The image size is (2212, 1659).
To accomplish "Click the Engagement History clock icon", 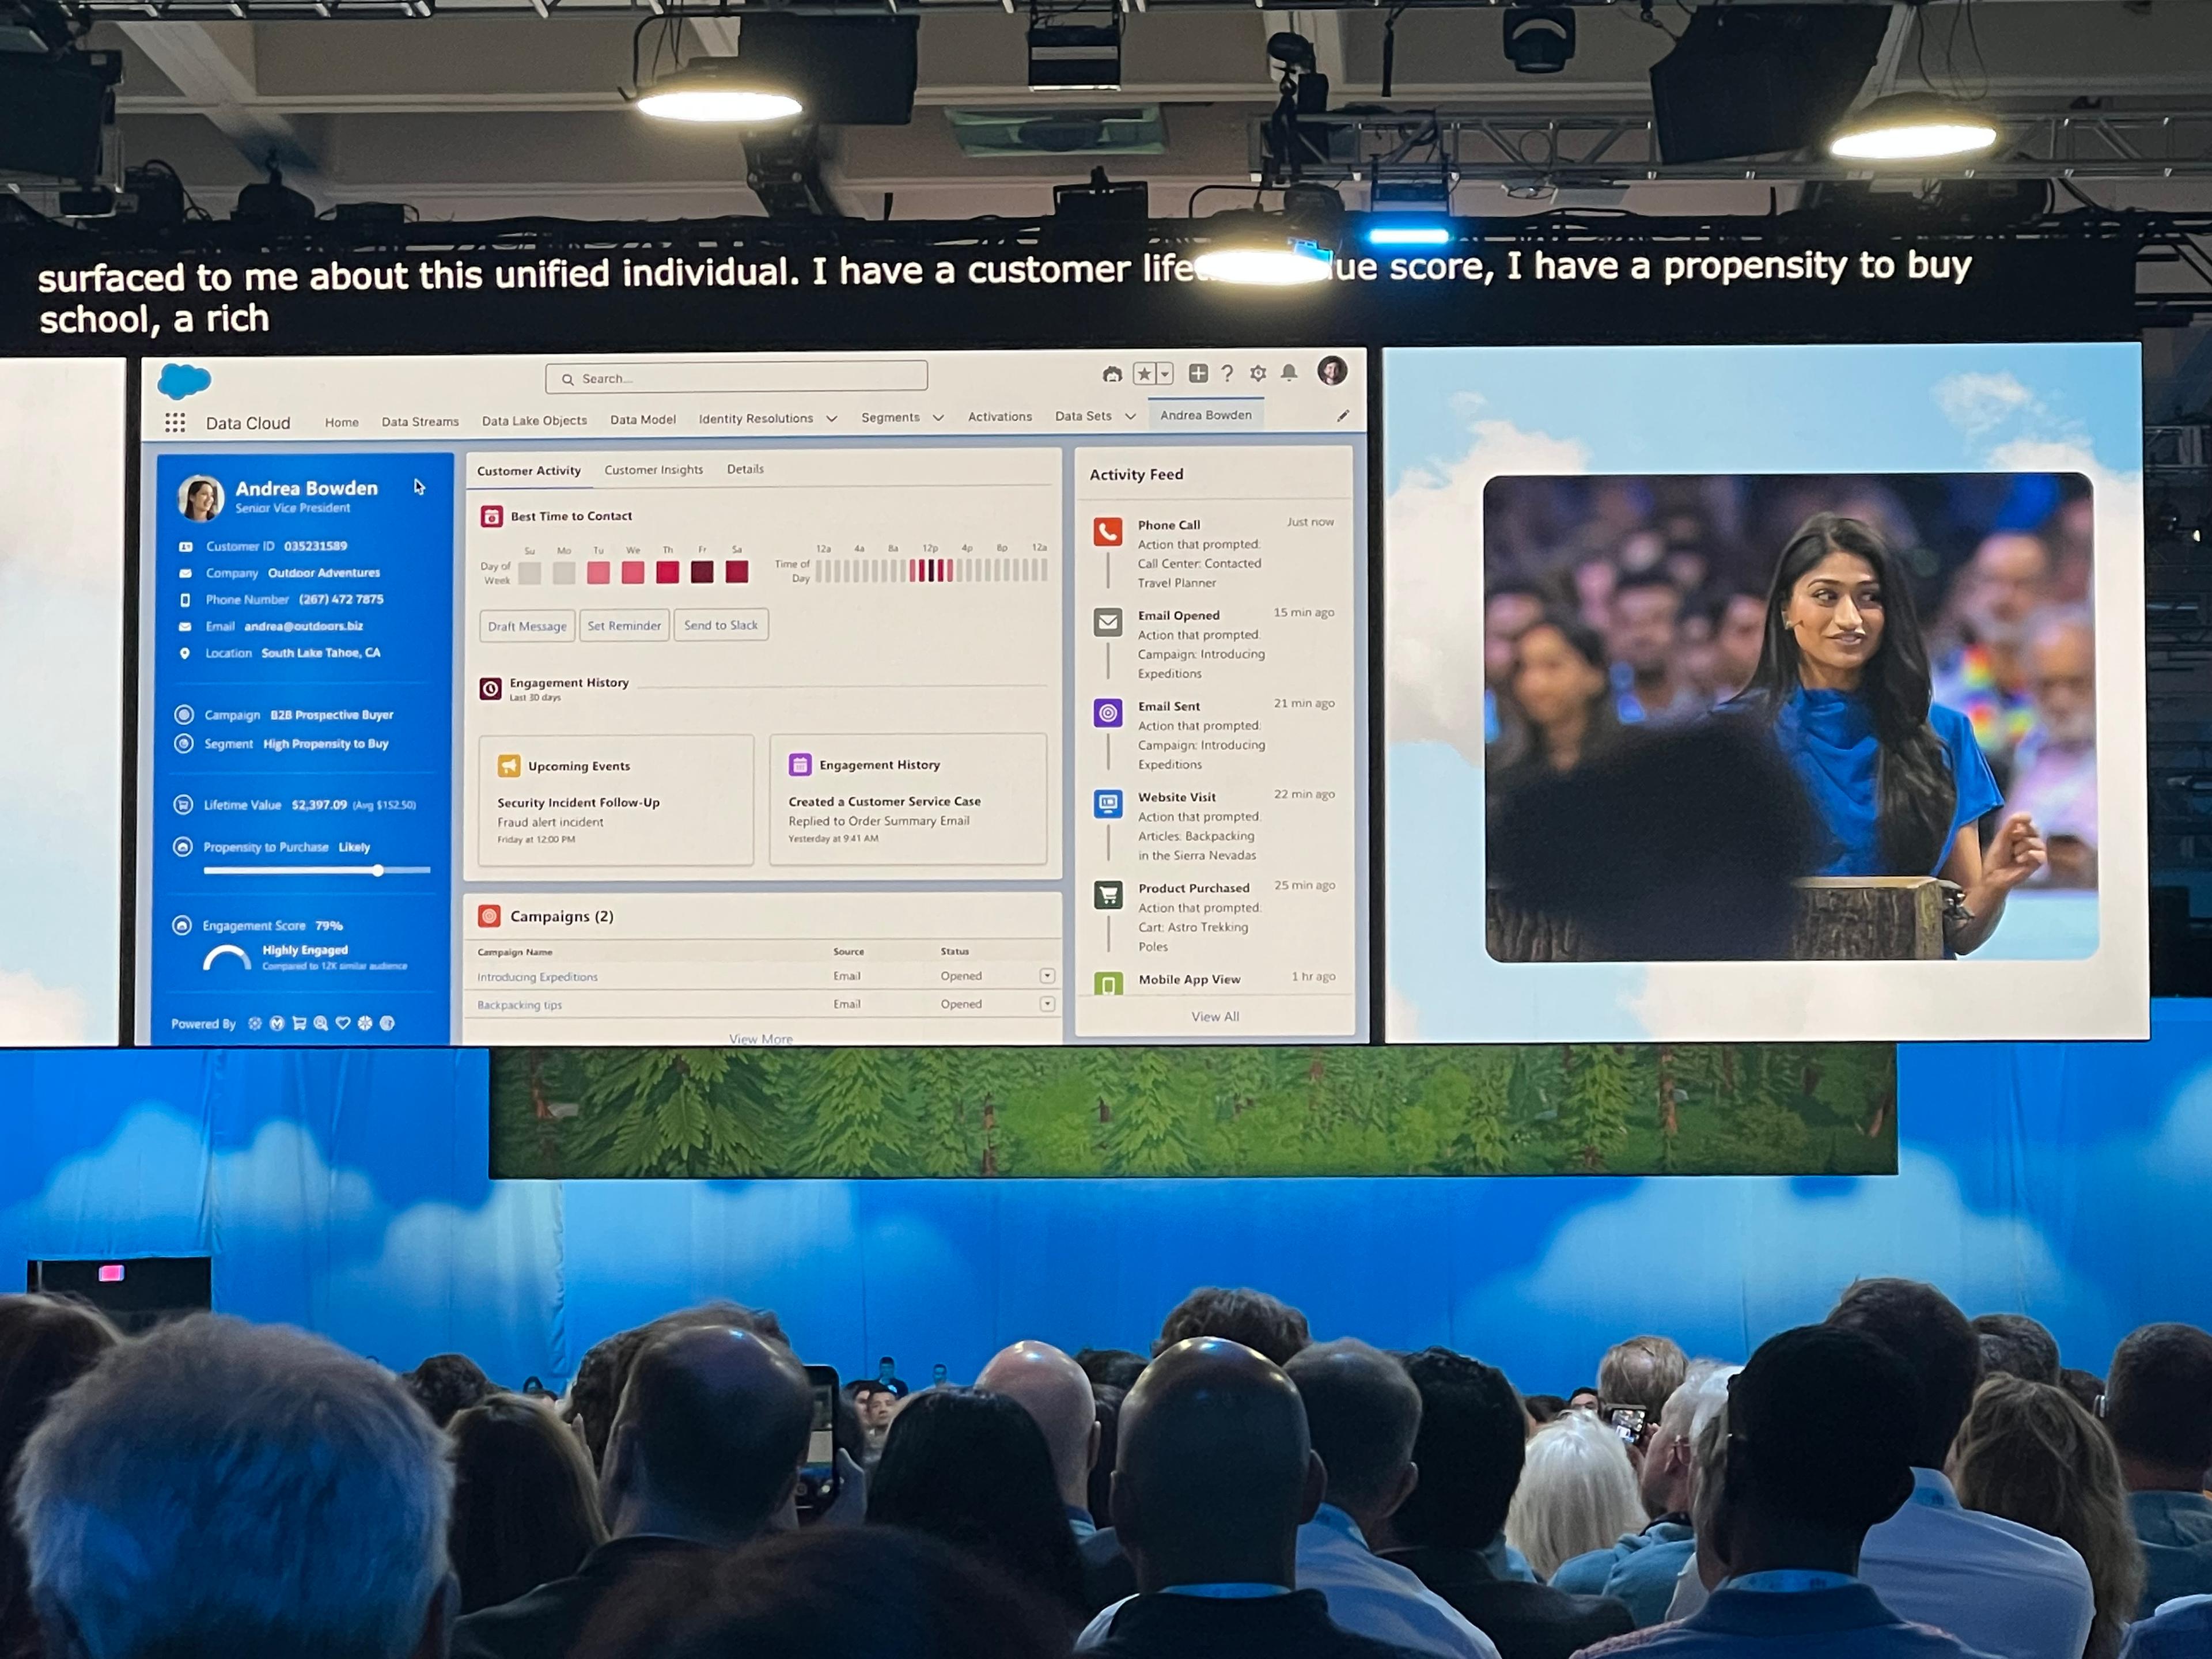I will (490, 689).
